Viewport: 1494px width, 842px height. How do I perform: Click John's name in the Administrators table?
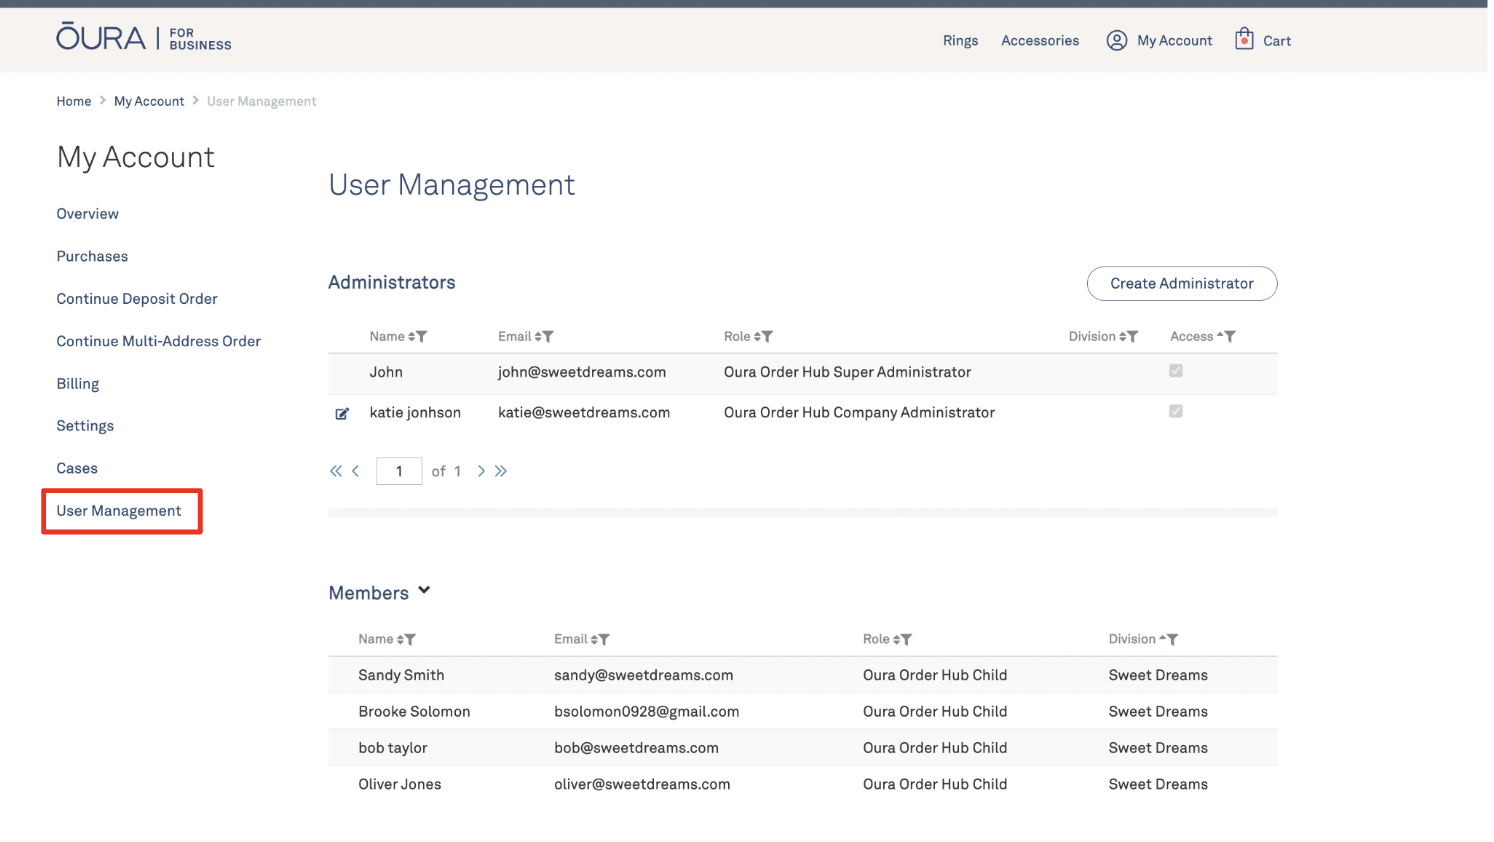click(386, 372)
